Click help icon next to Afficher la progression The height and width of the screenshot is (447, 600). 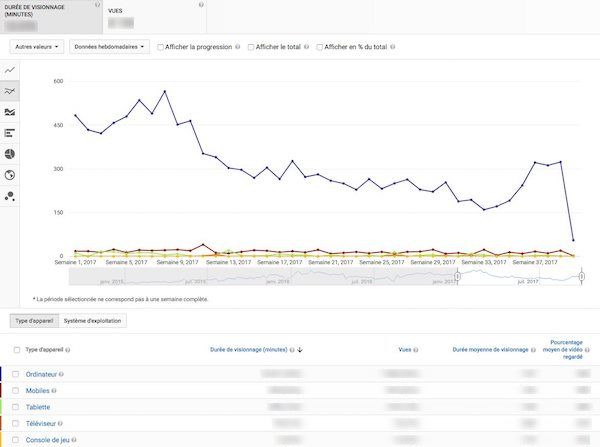pyautogui.click(x=237, y=46)
